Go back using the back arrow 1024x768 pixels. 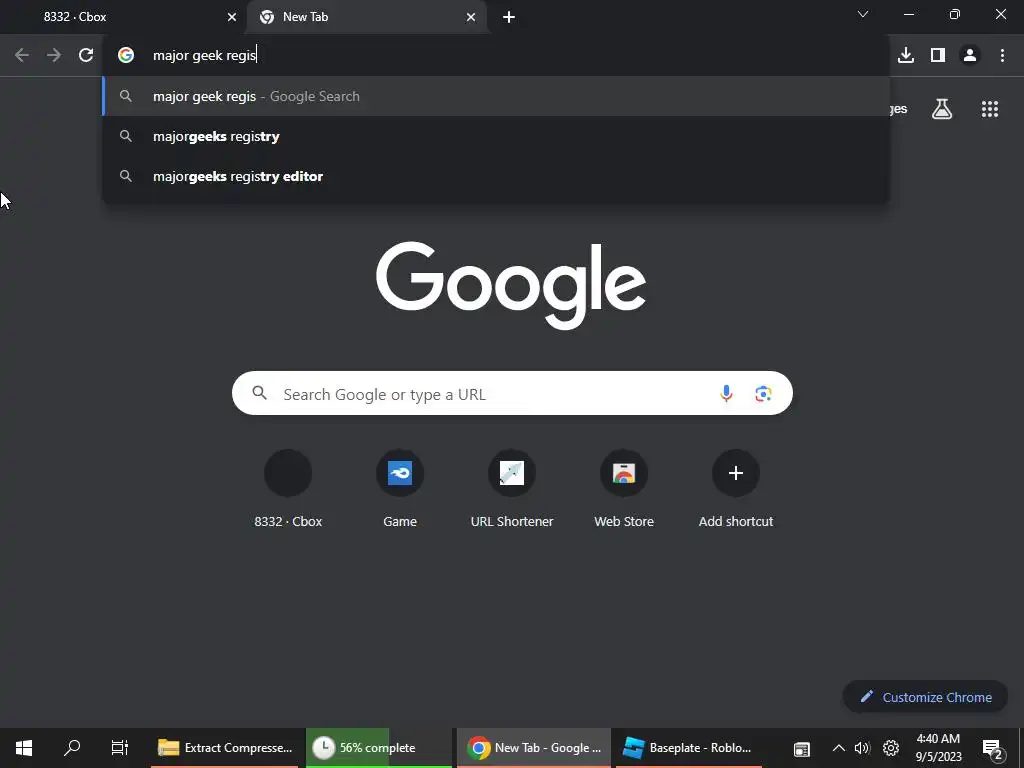[x=22, y=55]
